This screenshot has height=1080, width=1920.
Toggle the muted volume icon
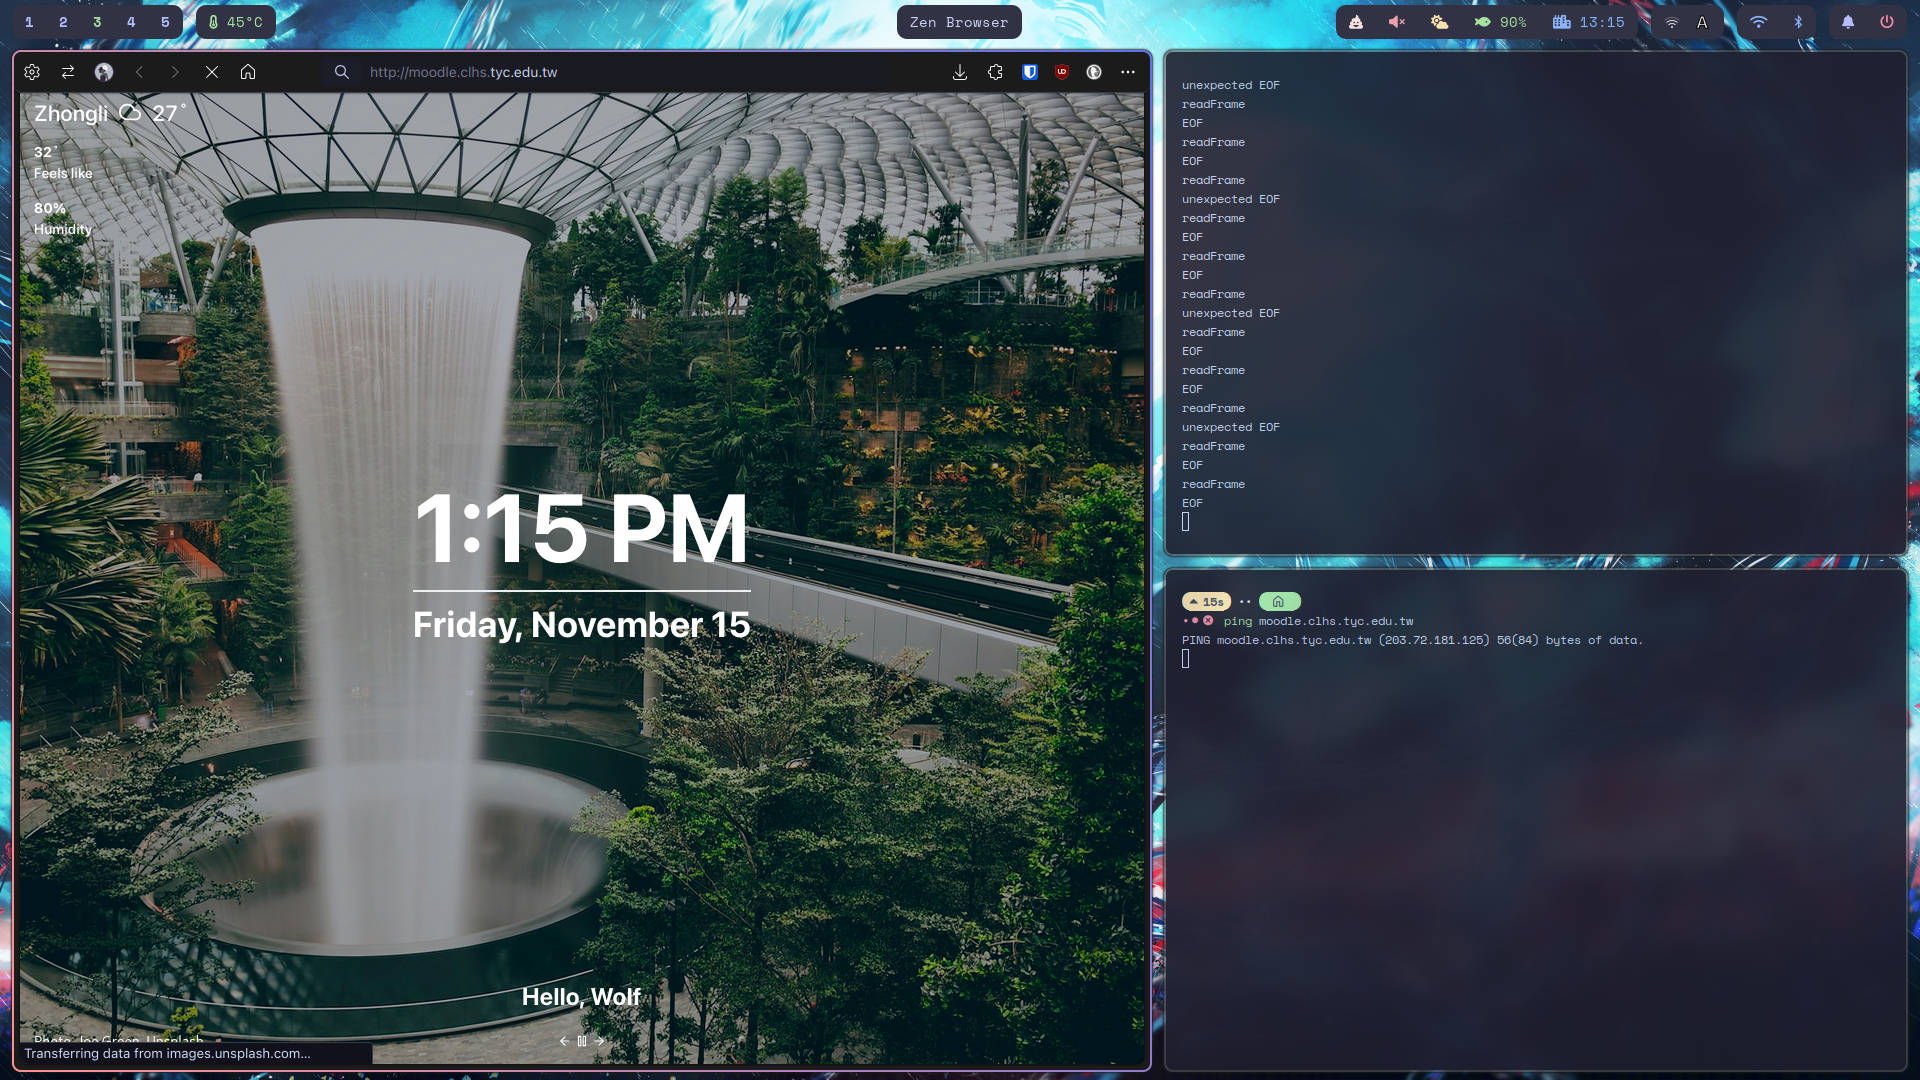1397,22
